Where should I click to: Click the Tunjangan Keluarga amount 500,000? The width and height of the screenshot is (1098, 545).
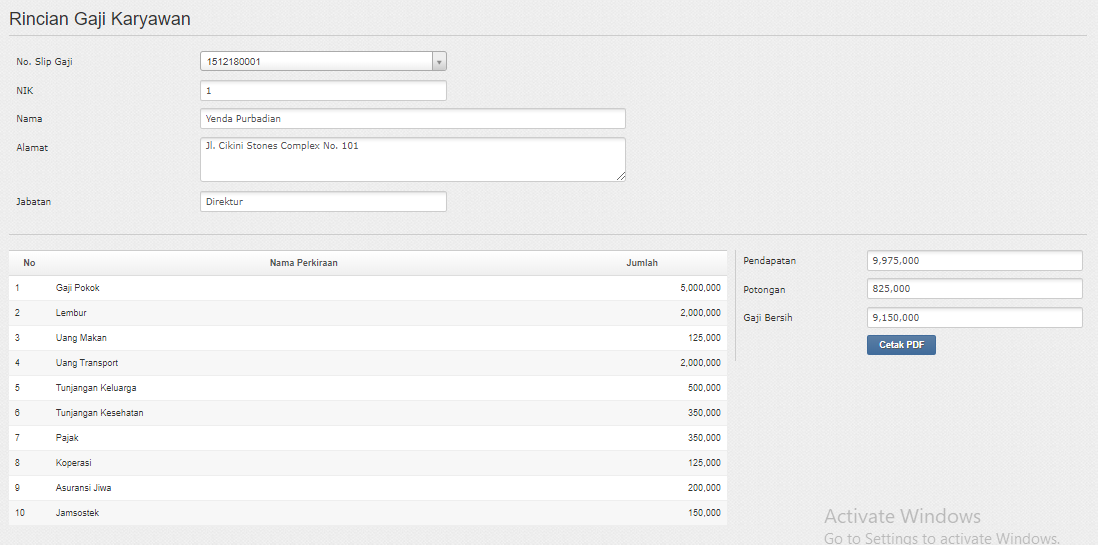(704, 388)
